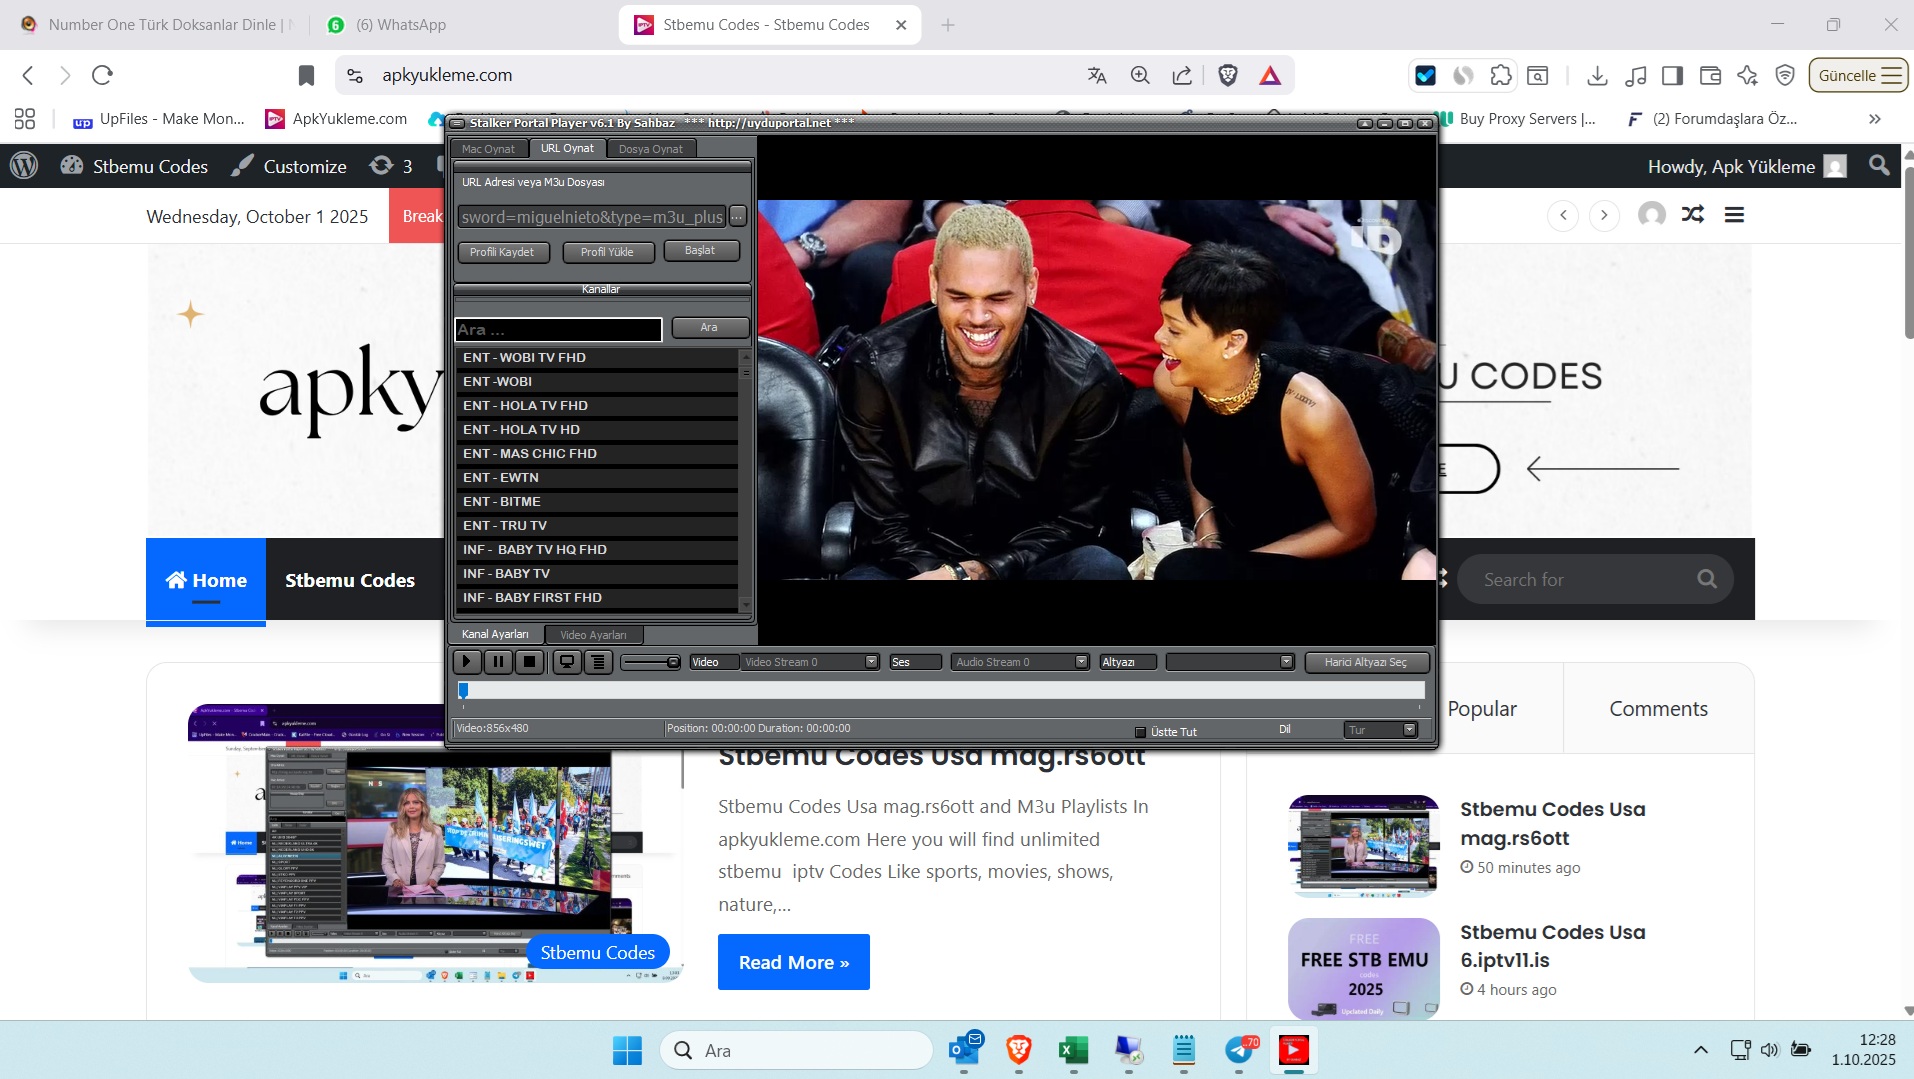Open the Güncelle browser menu
Viewport: 1914px width, 1079px height.
click(x=1859, y=75)
